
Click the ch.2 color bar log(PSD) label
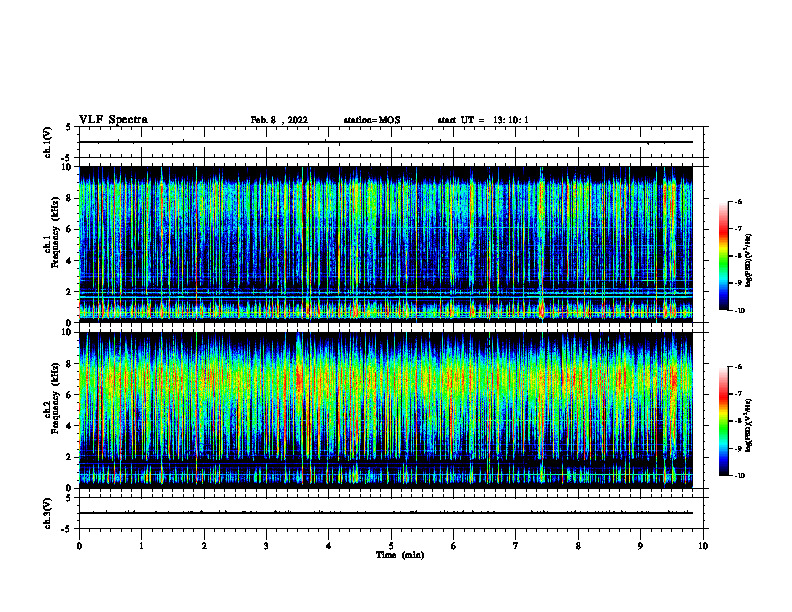click(x=748, y=426)
